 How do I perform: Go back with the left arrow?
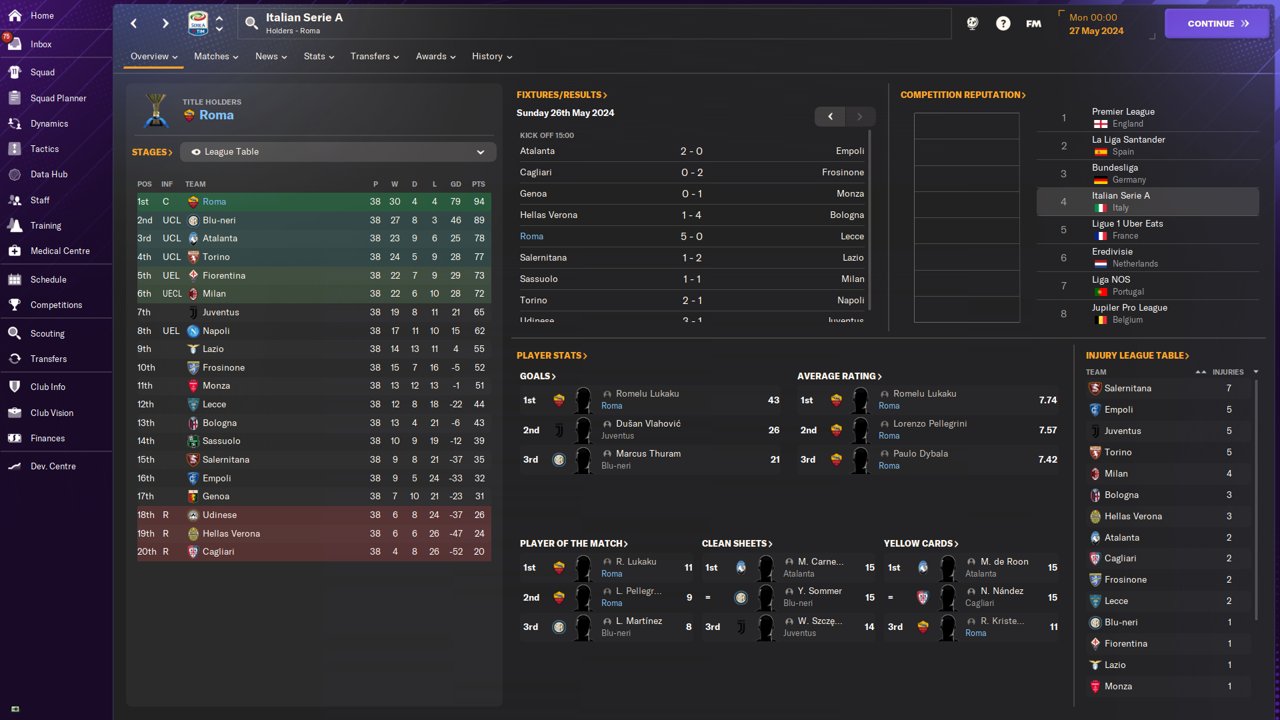point(134,23)
